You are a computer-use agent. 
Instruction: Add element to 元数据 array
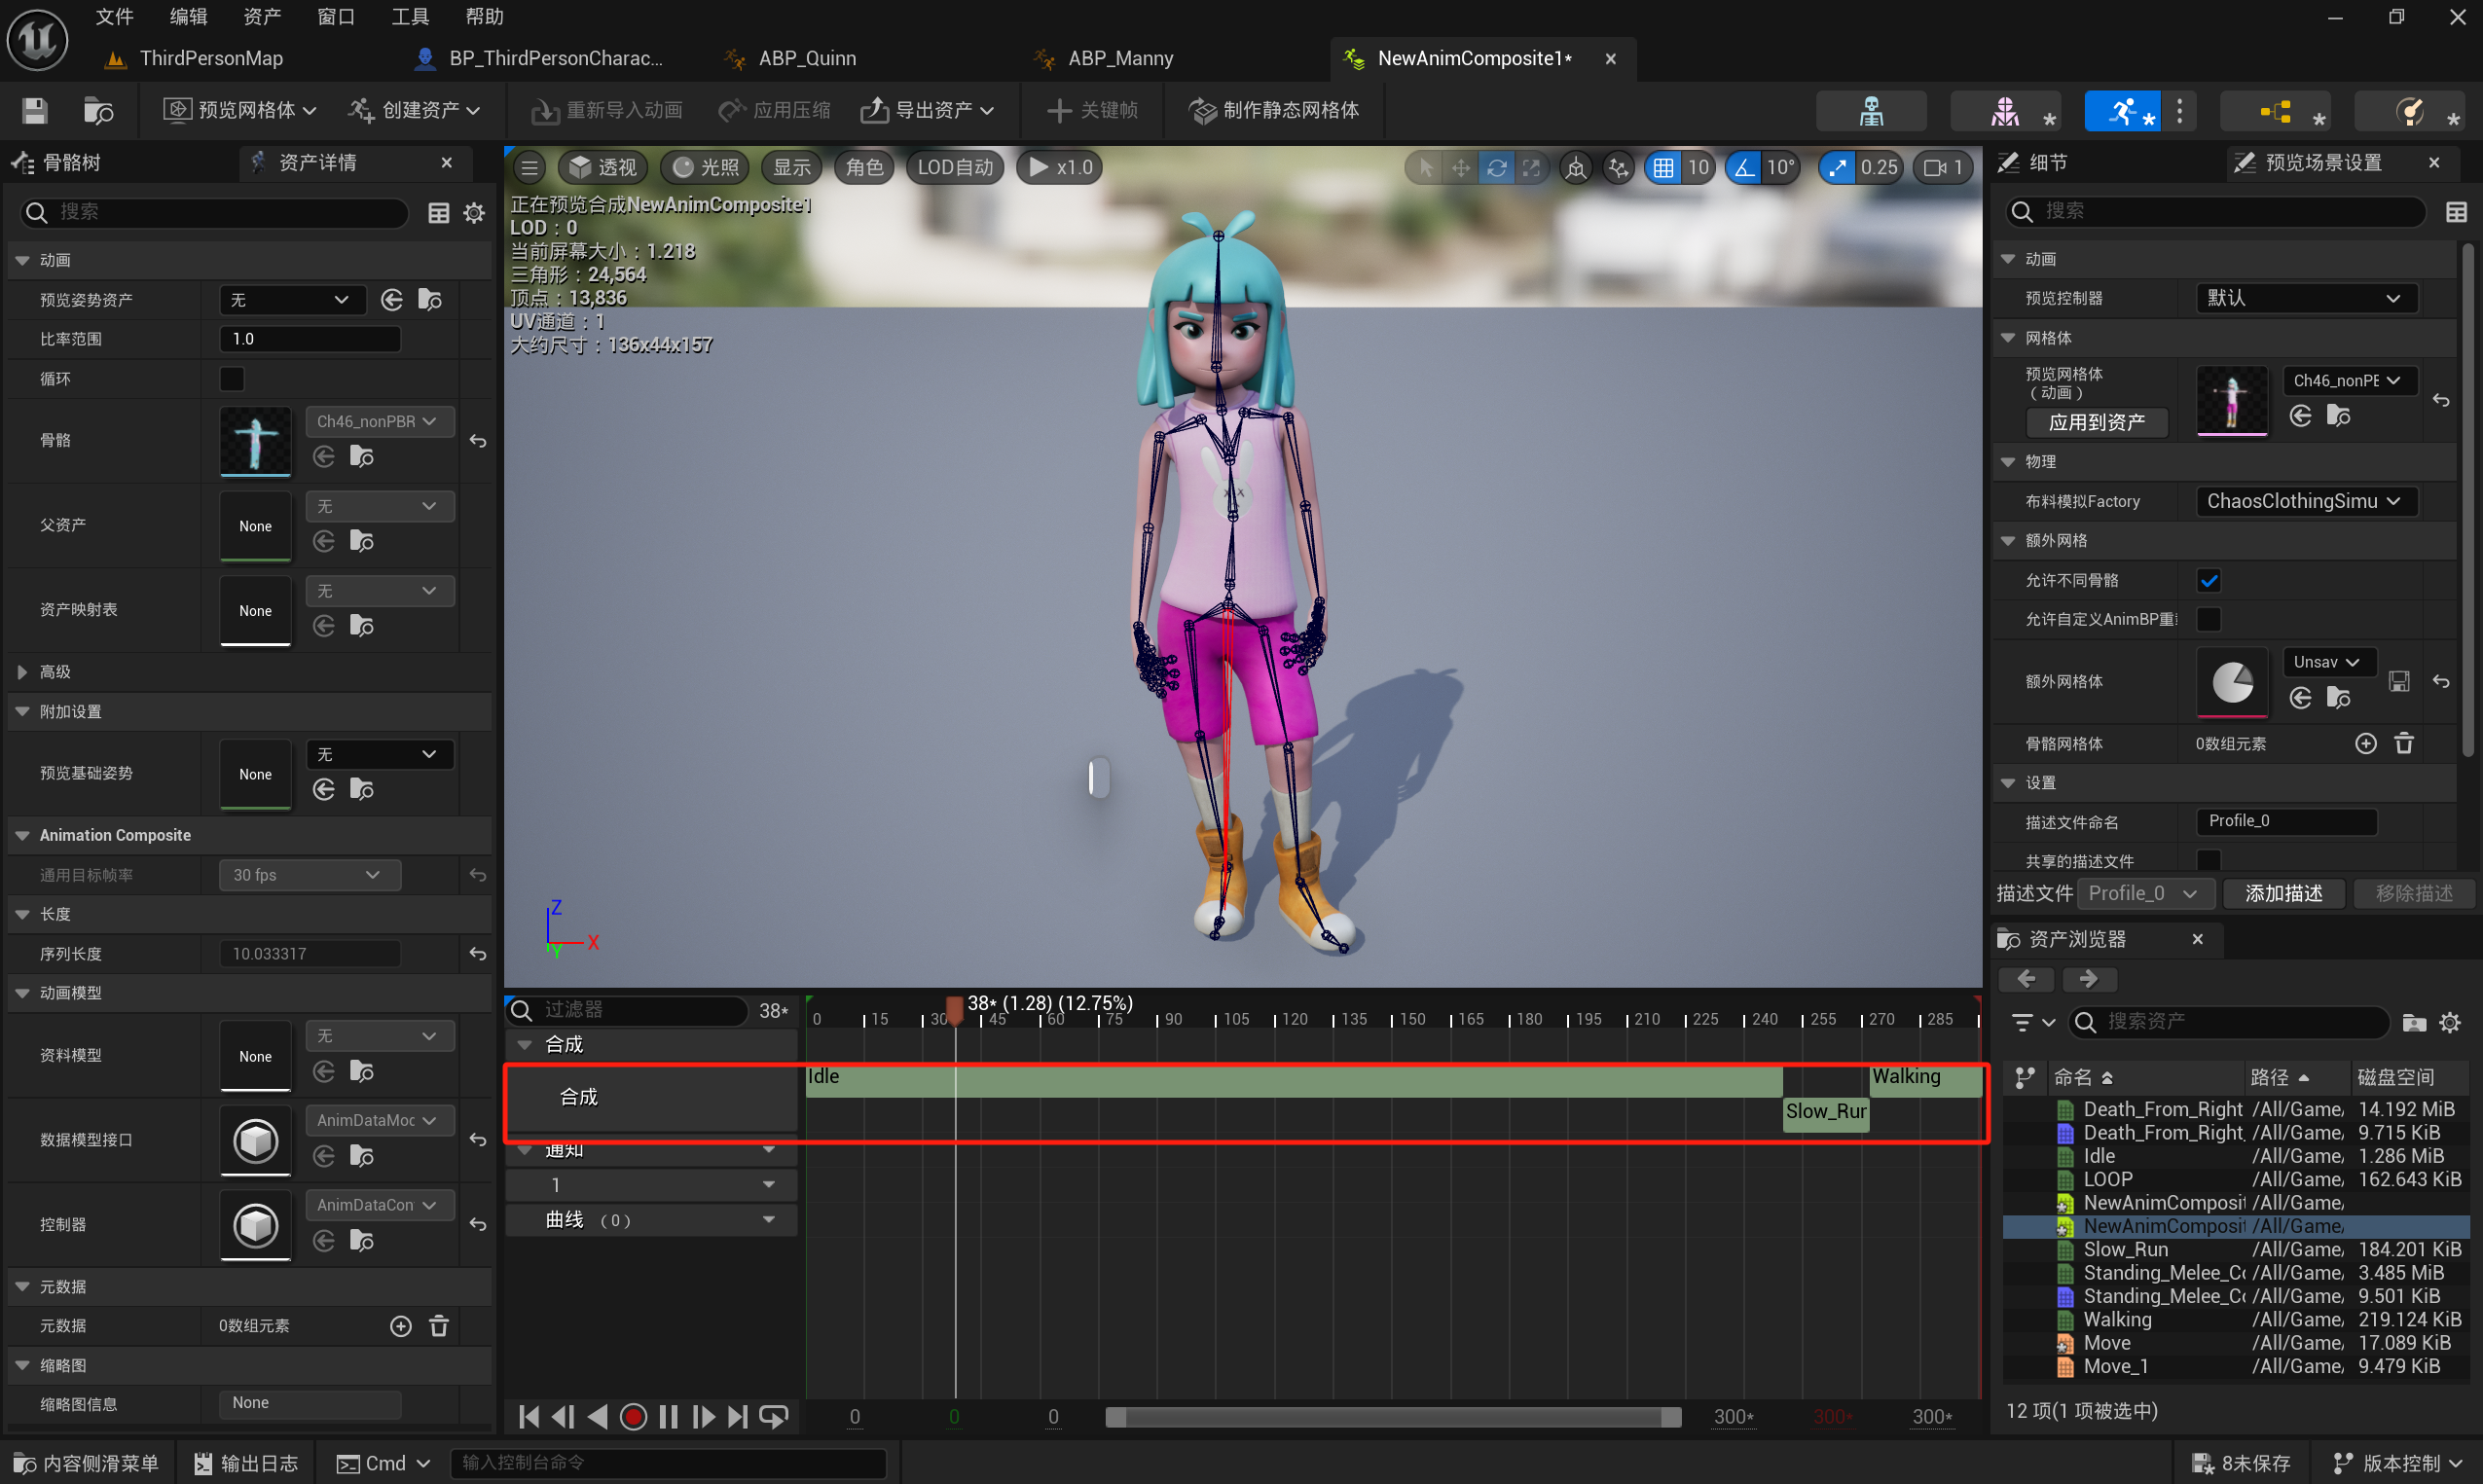coord(400,1325)
